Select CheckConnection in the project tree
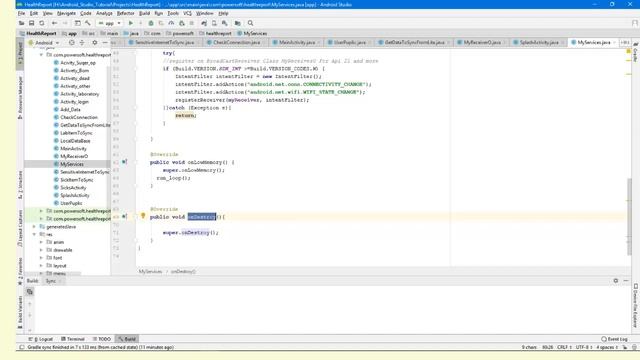640x360 pixels. 79,117
